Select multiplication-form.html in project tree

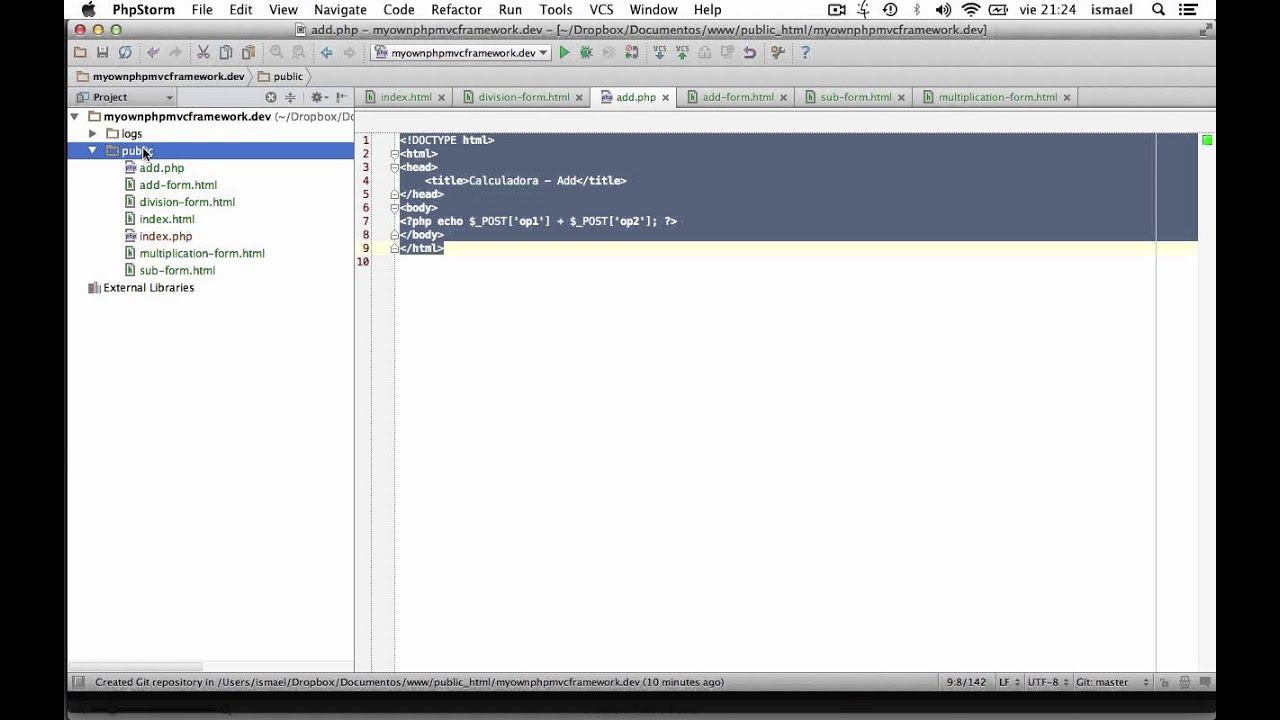pos(202,254)
